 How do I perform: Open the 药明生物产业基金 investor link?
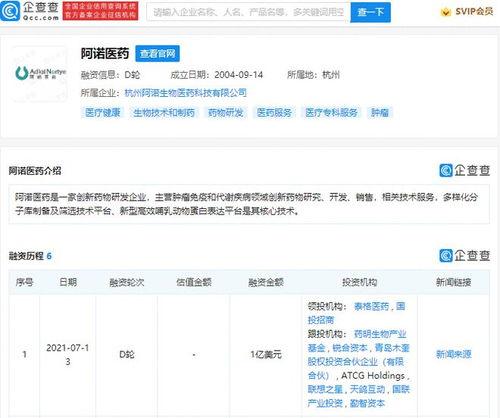click(x=357, y=341)
